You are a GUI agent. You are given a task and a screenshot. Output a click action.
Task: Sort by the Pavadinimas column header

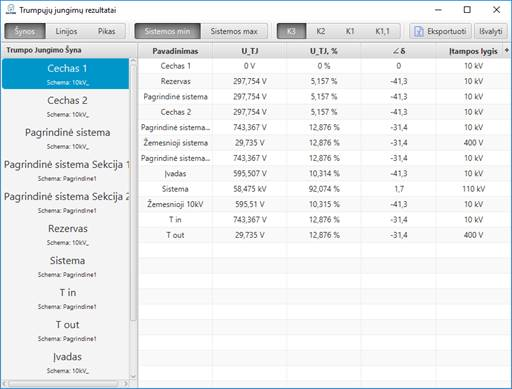tap(175, 51)
